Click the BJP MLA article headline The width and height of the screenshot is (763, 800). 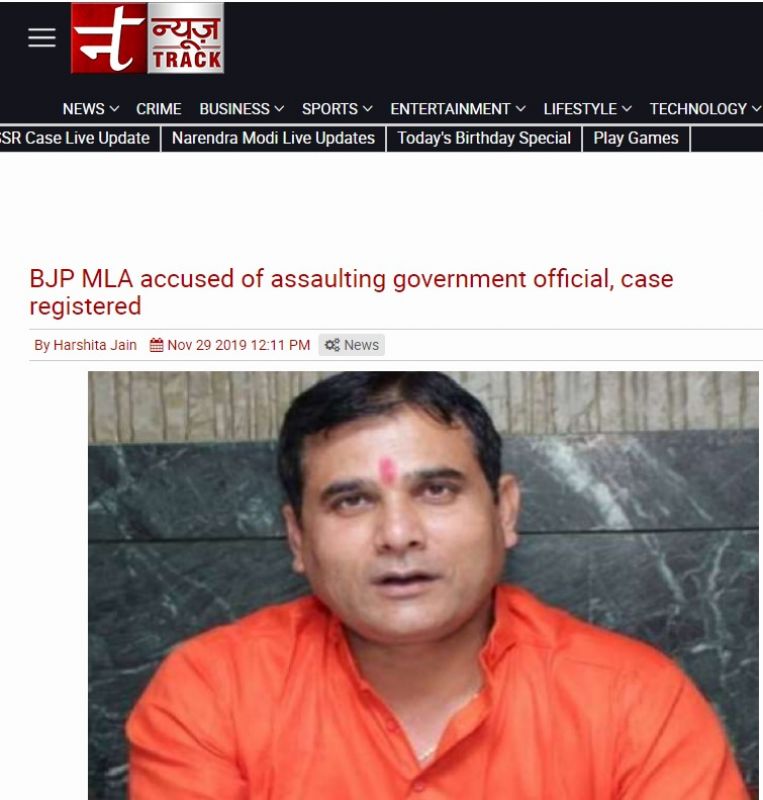[x=351, y=292]
